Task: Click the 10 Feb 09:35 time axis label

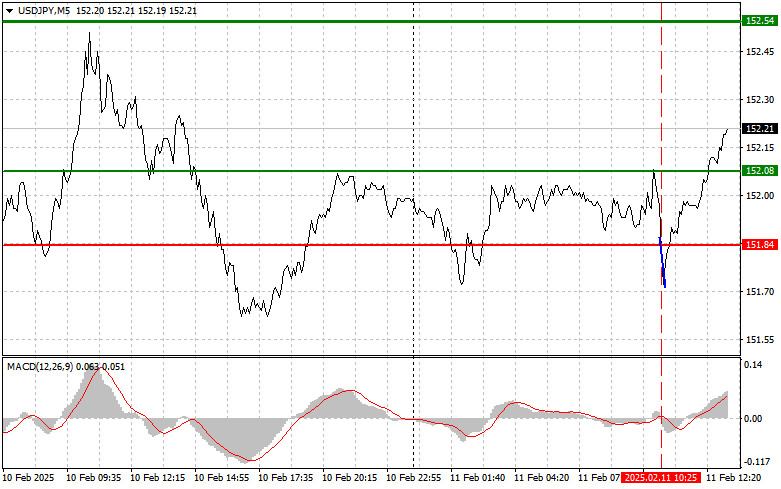Action: coord(94,478)
